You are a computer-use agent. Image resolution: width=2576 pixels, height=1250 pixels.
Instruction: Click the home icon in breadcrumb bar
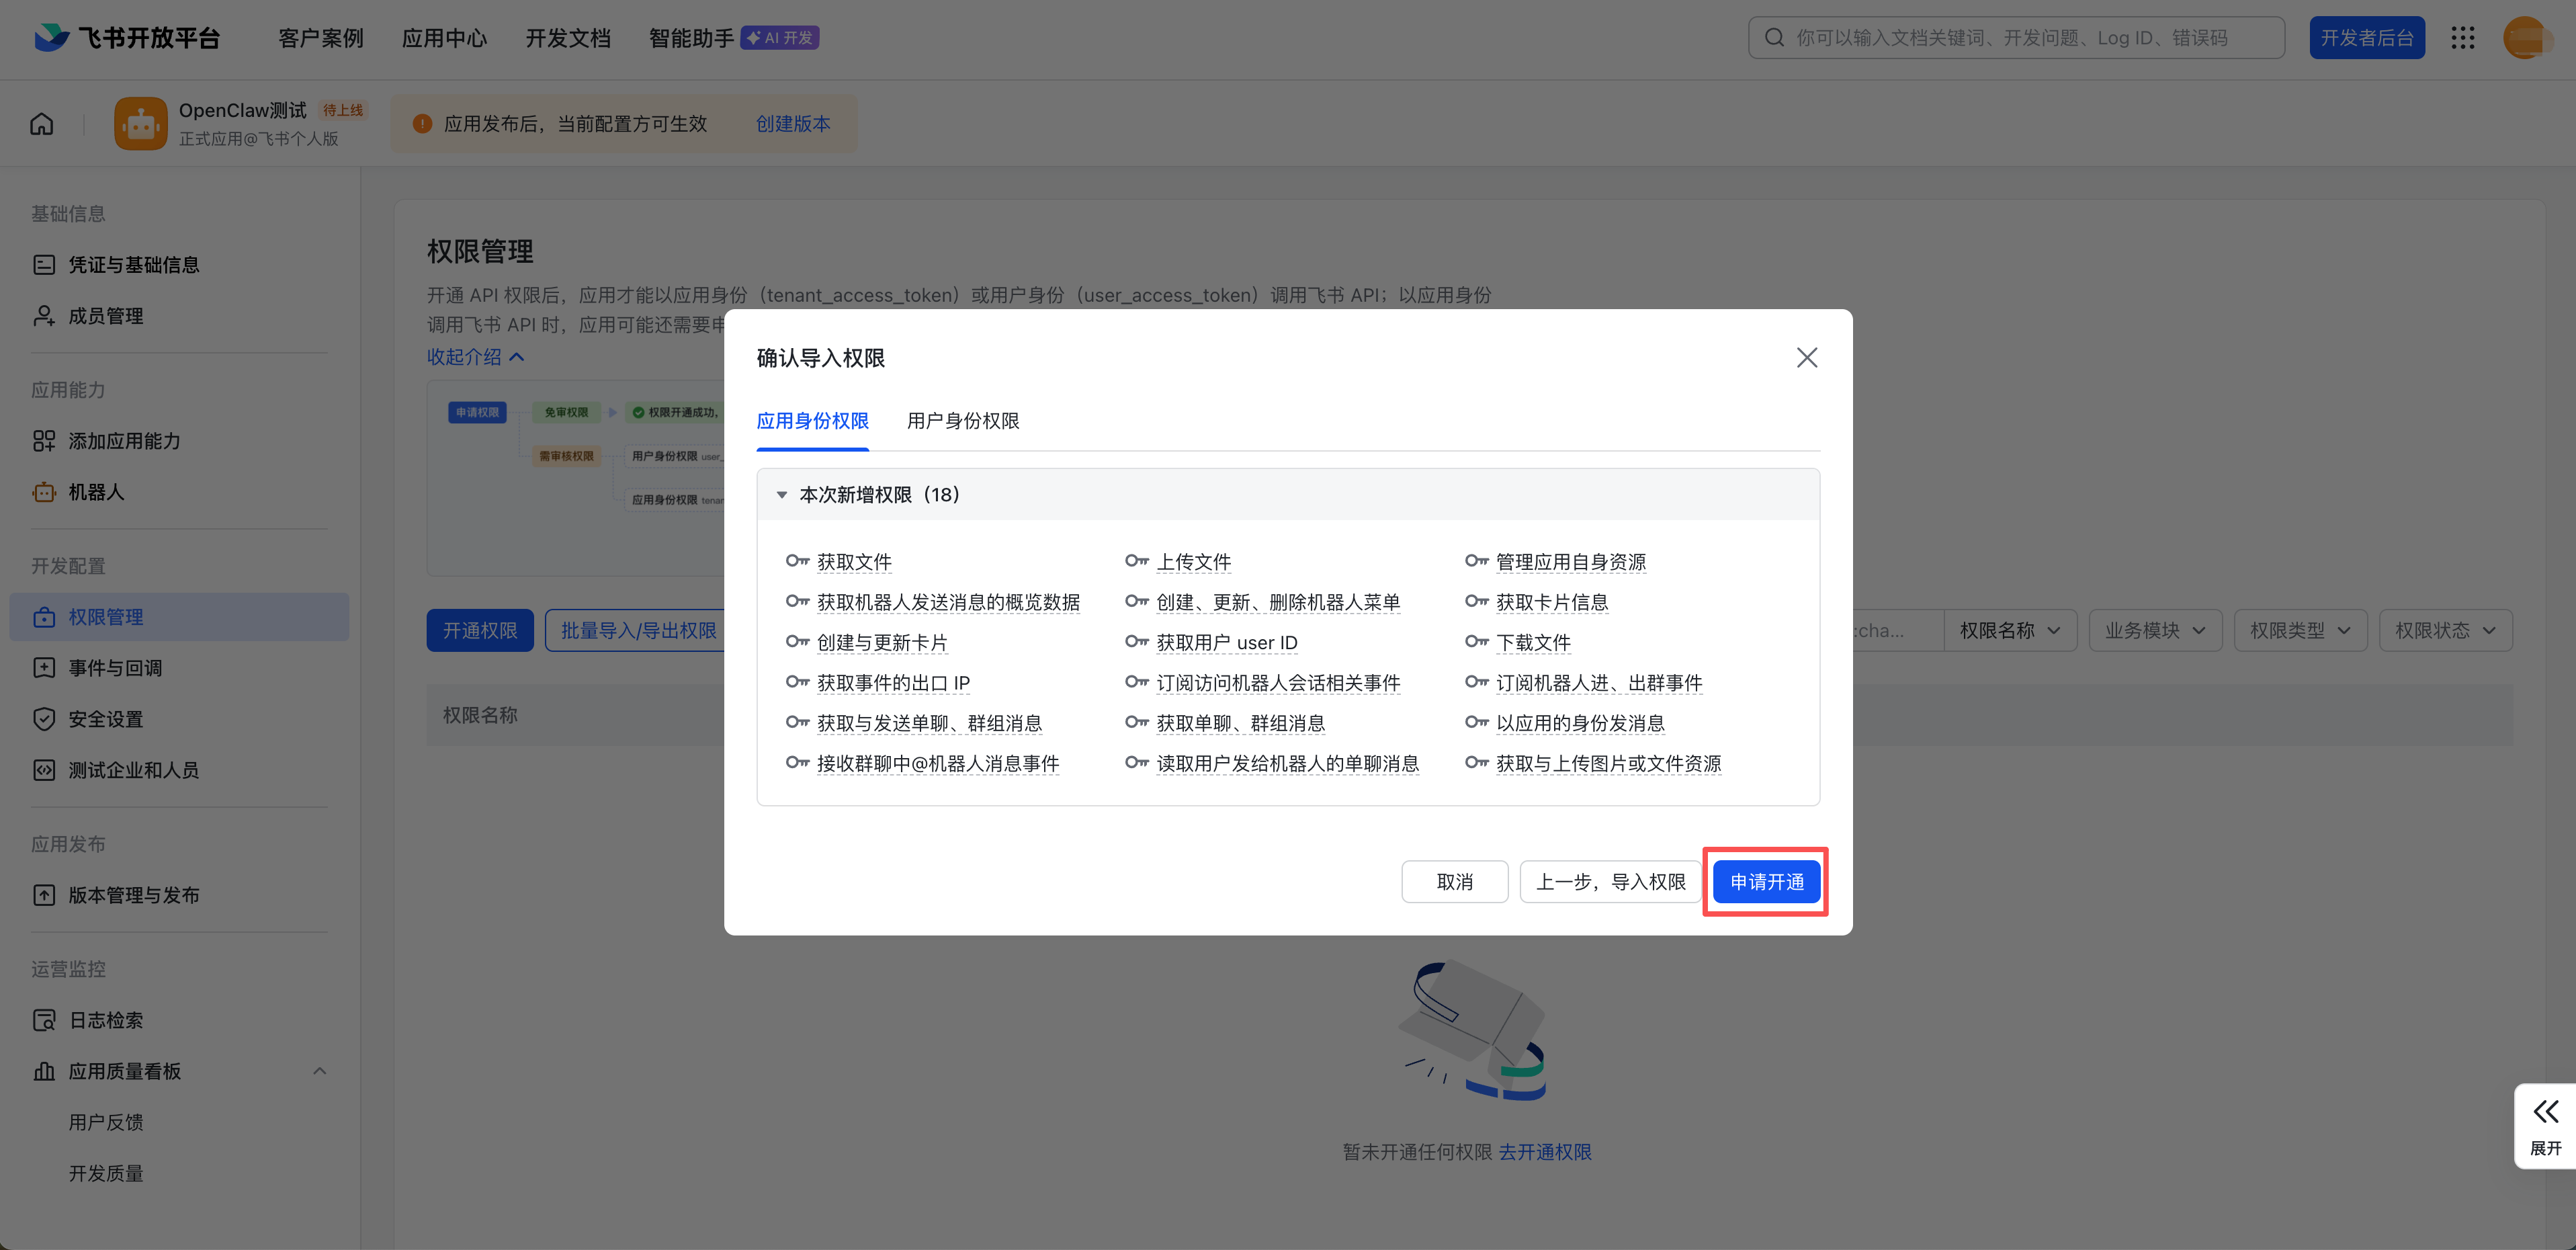coord(42,124)
